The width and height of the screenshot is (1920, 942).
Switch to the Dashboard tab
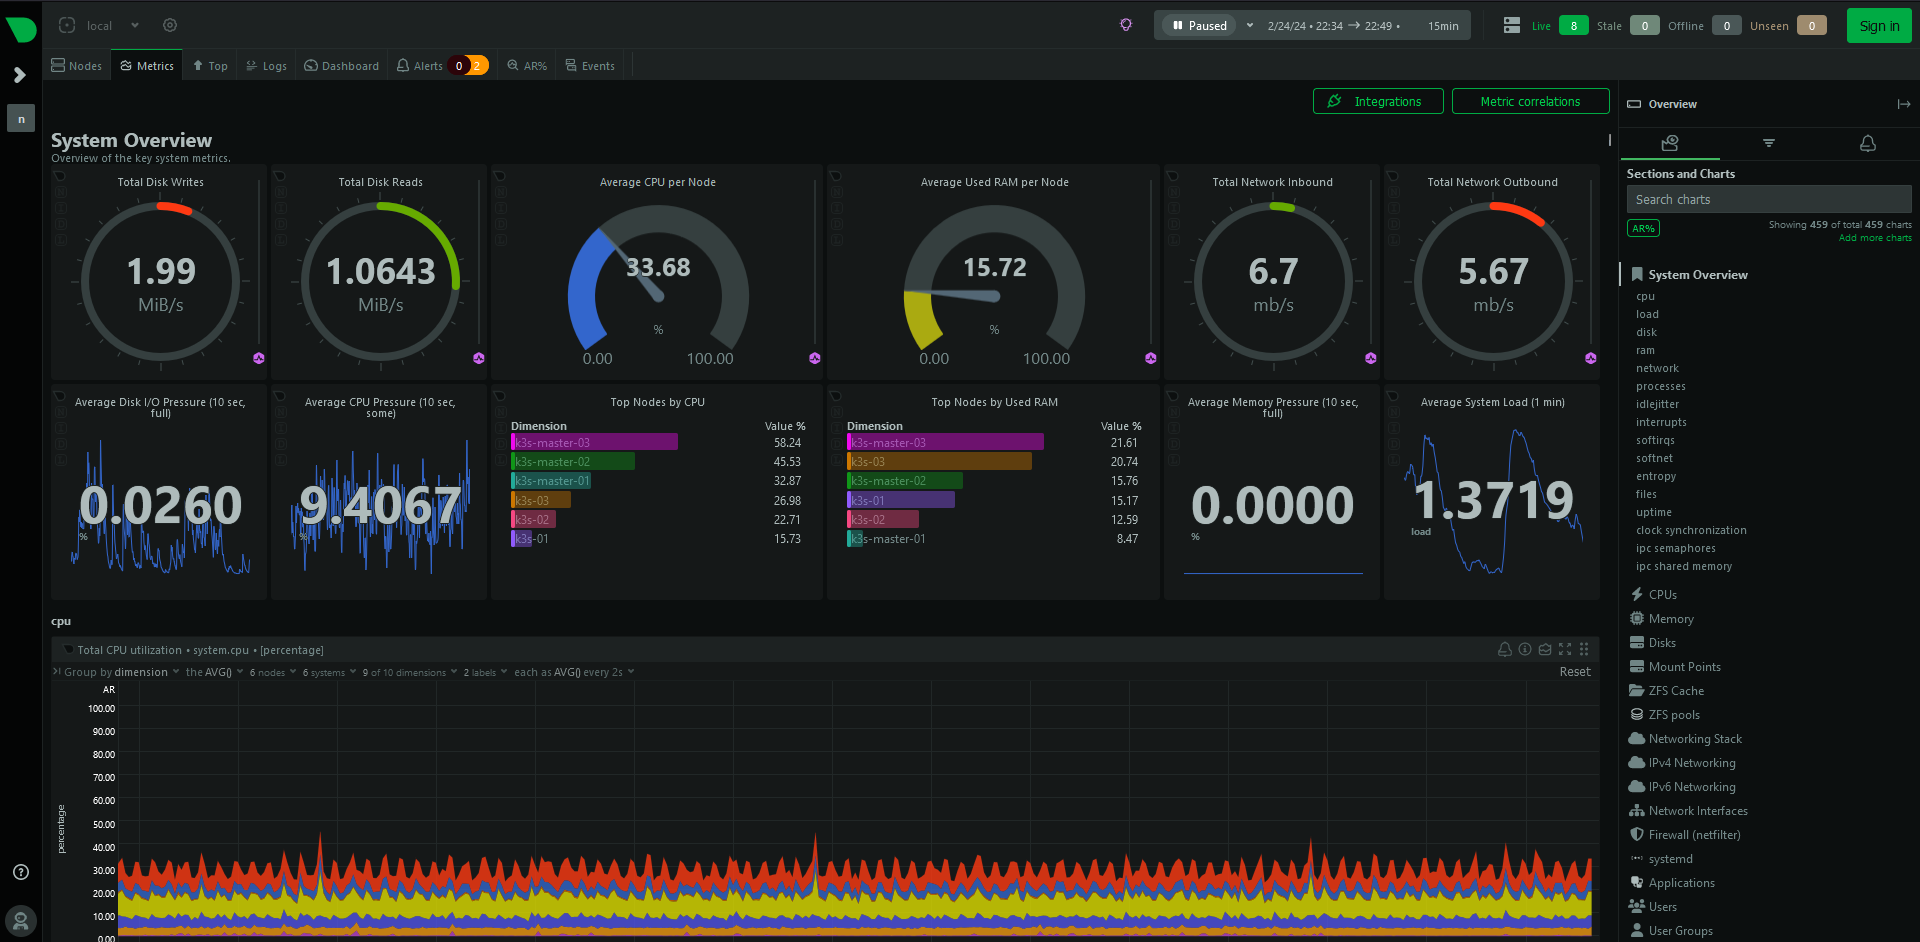(342, 66)
